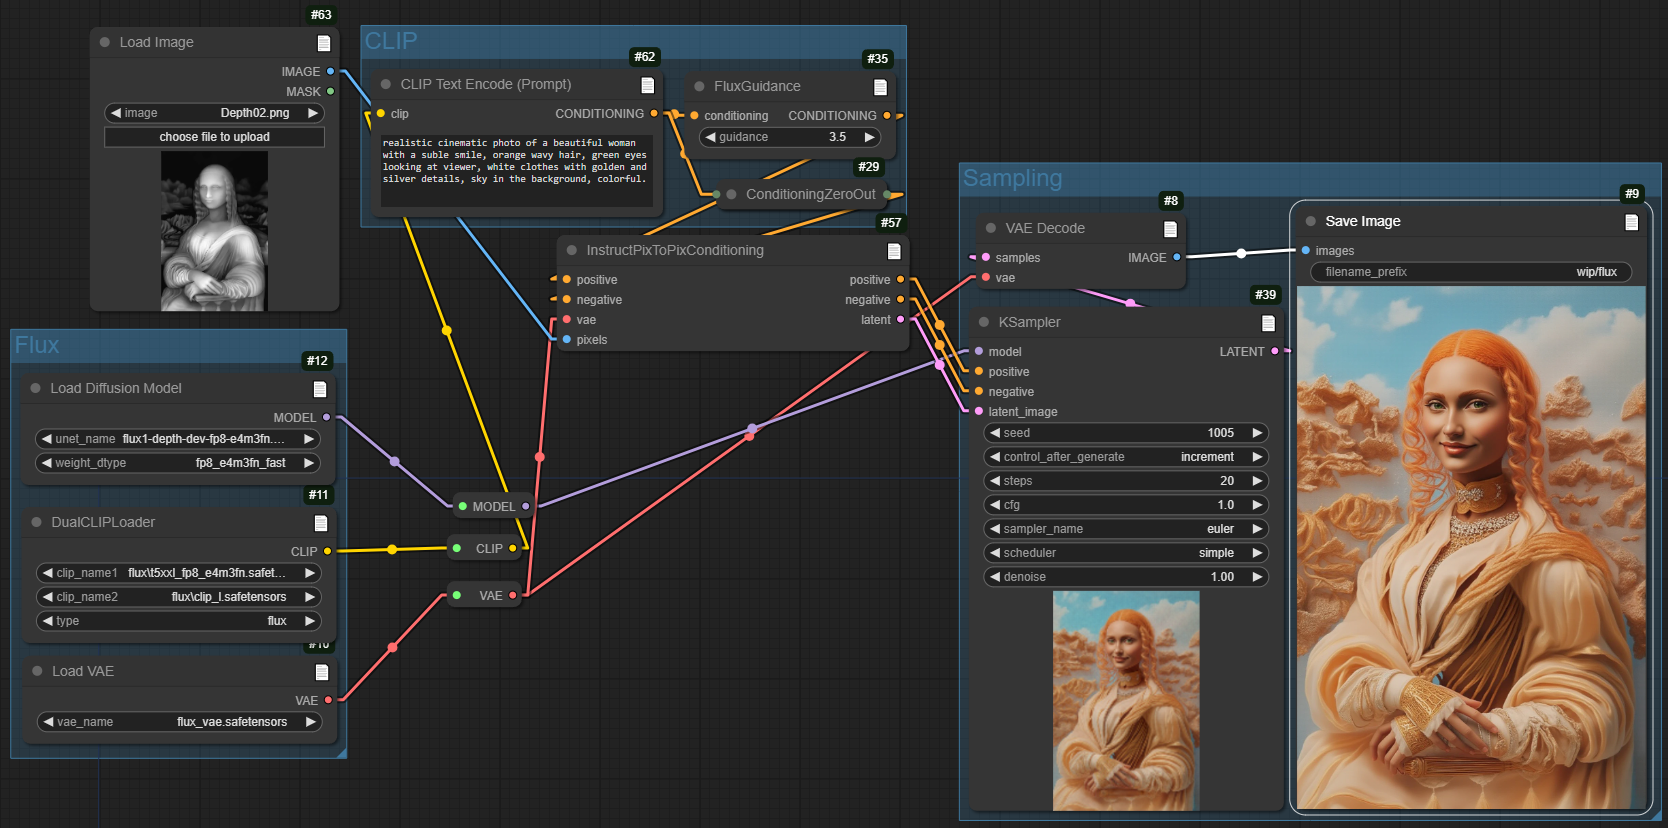1668x828 pixels.
Task: Click the document icon on InstructPixToPixConditioning node
Action: coord(894,251)
